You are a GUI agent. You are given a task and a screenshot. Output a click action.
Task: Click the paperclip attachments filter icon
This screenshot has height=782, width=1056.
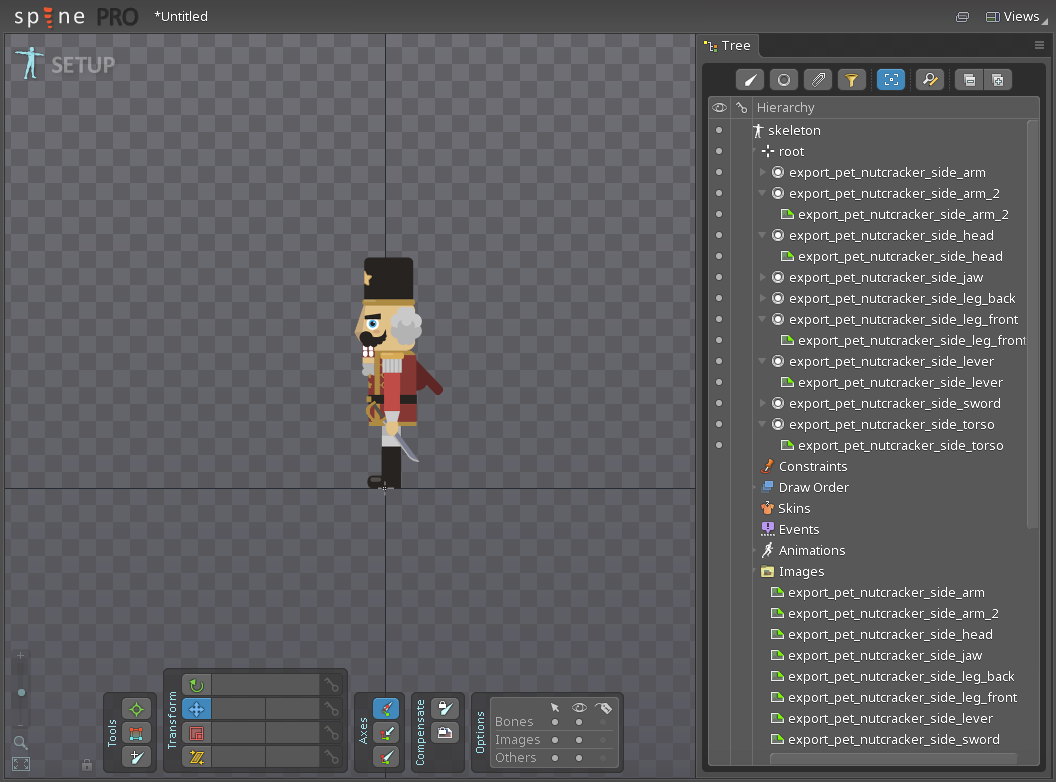pyautogui.click(x=818, y=80)
